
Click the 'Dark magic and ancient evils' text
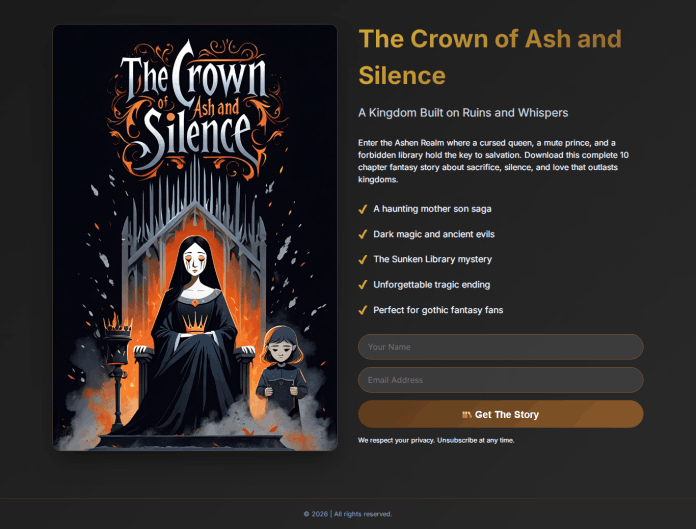coord(434,234)
